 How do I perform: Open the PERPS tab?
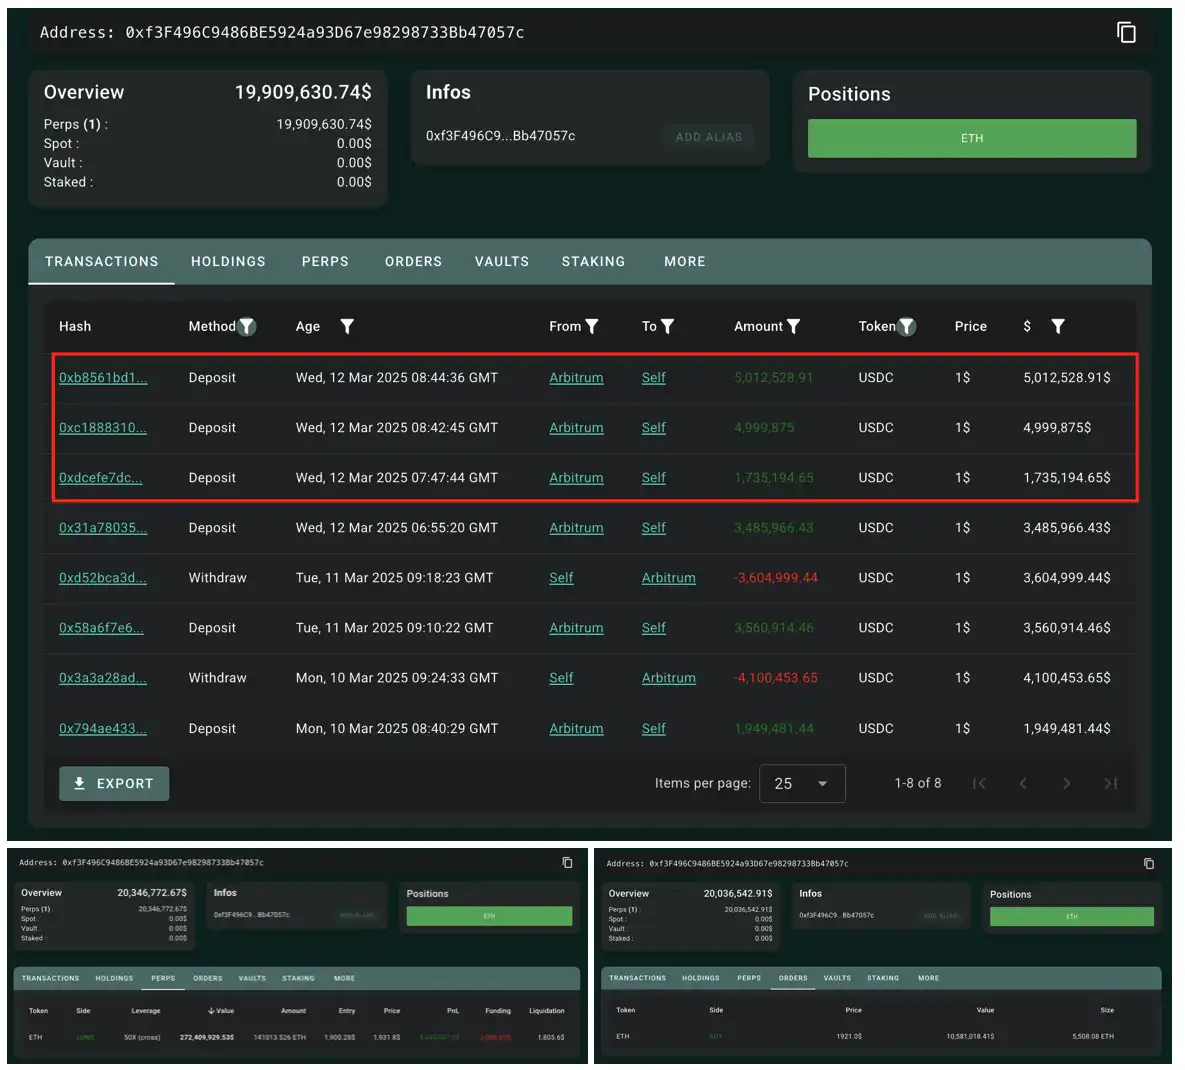pyautogui.click(x=325, y=262)
